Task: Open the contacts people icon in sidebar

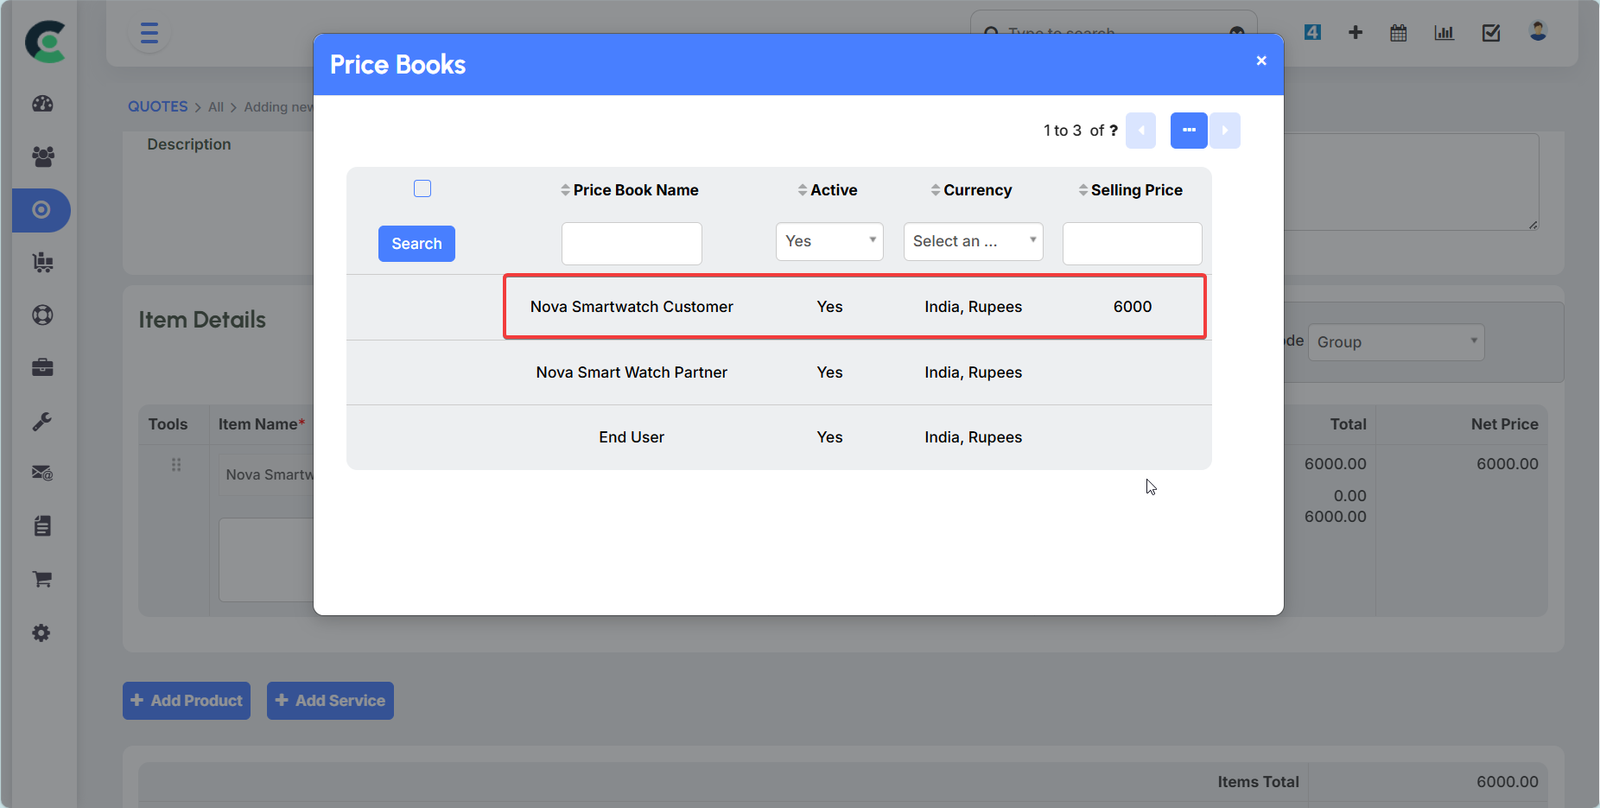Action: click(x=42, y=157)
